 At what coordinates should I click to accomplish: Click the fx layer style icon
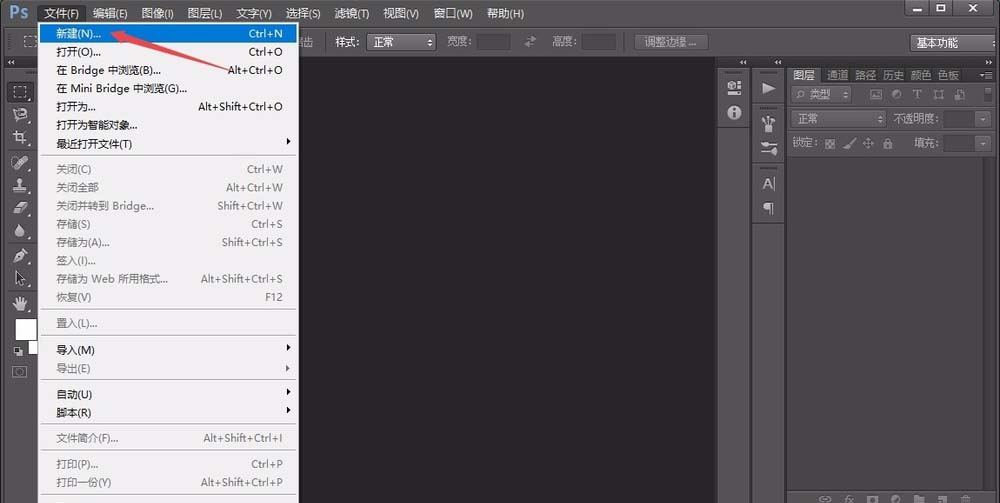849,499
